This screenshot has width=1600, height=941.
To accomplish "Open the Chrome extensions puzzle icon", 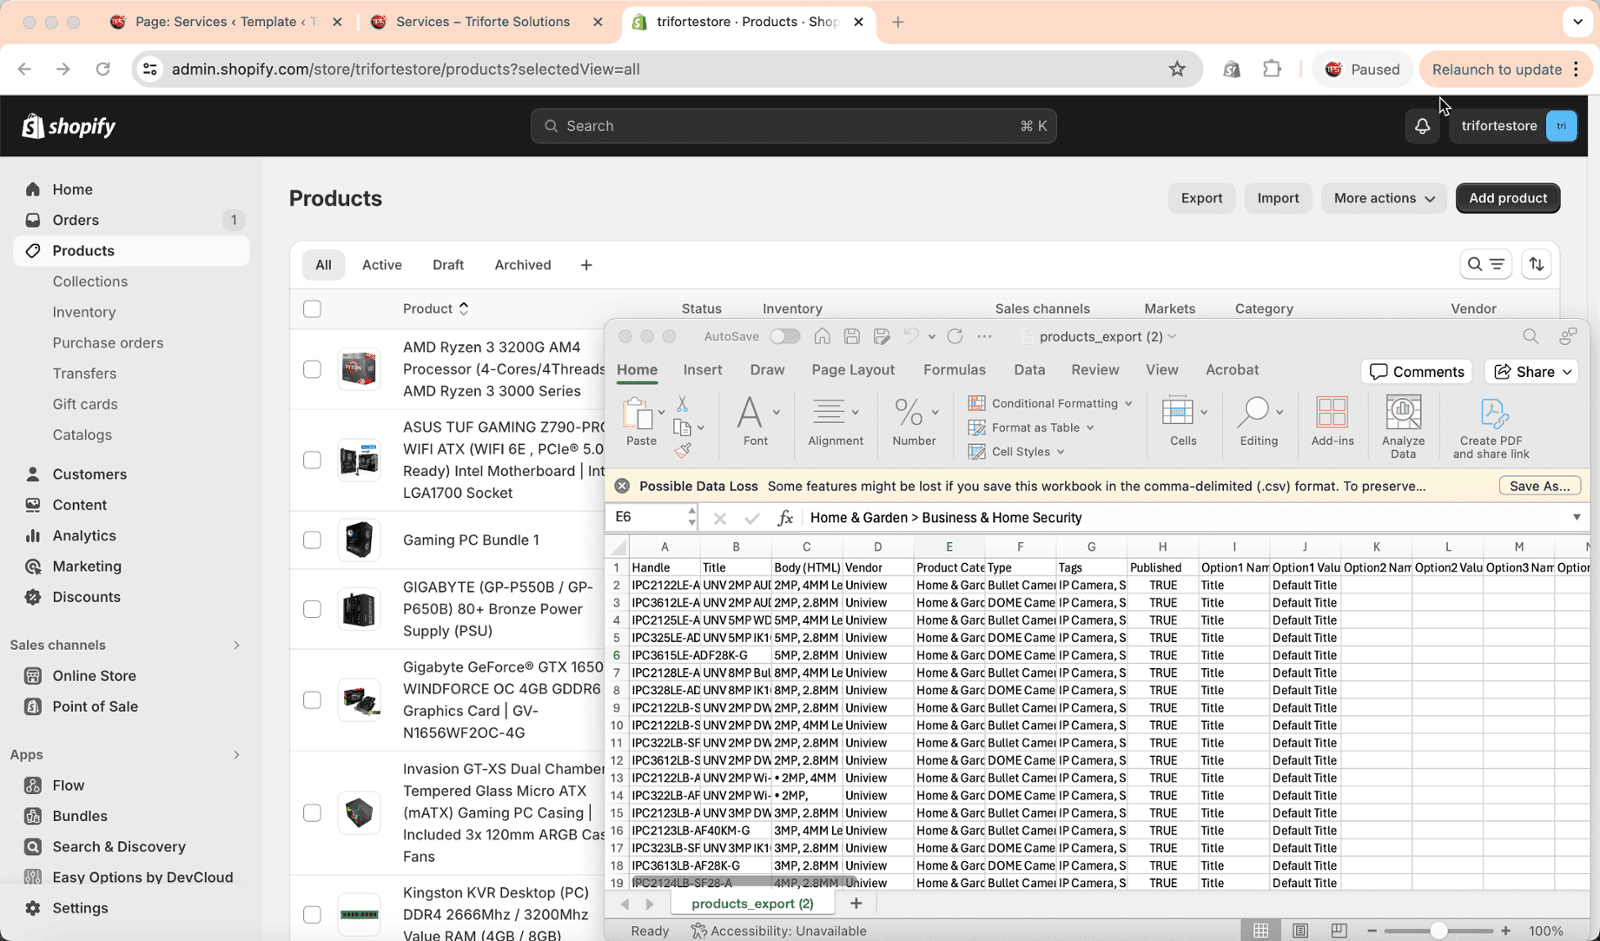I will [x=1272, y=69].
